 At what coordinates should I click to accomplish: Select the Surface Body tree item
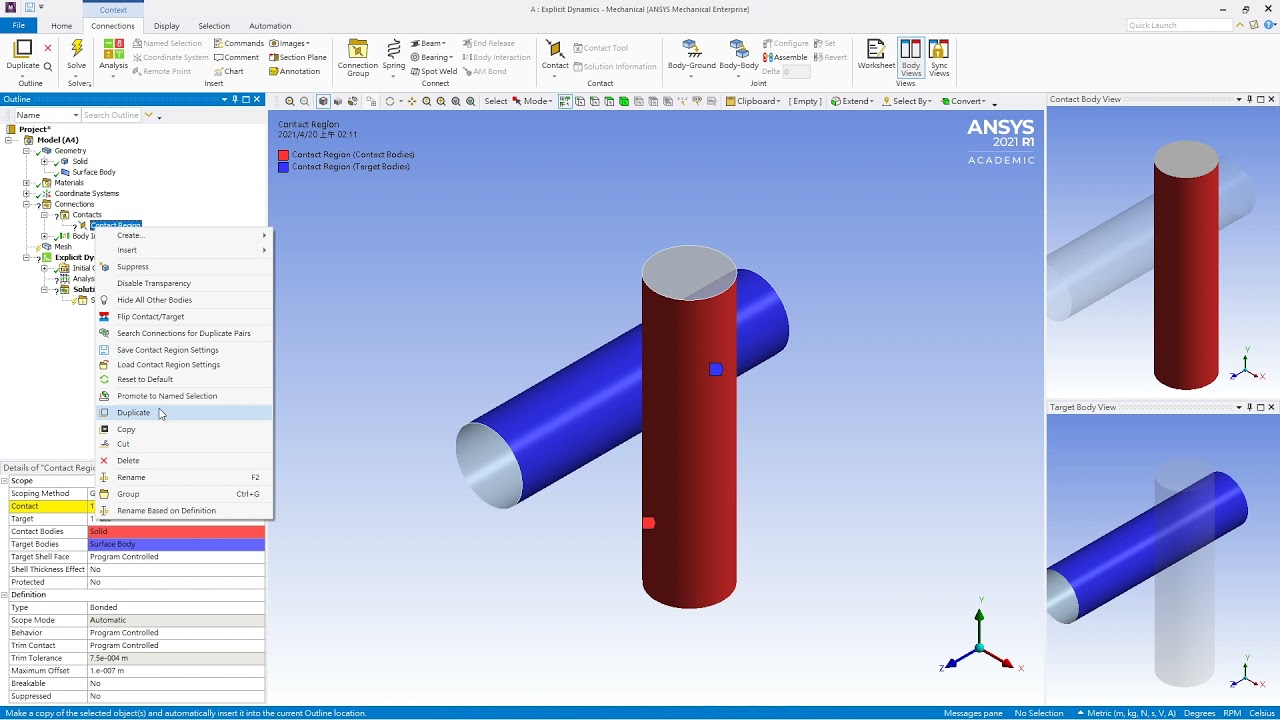pyautogui.click(x=94, y=172)
